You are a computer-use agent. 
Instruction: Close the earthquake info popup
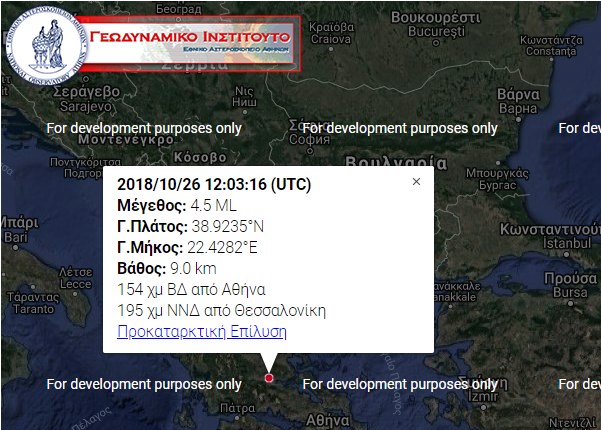[416, 182]
